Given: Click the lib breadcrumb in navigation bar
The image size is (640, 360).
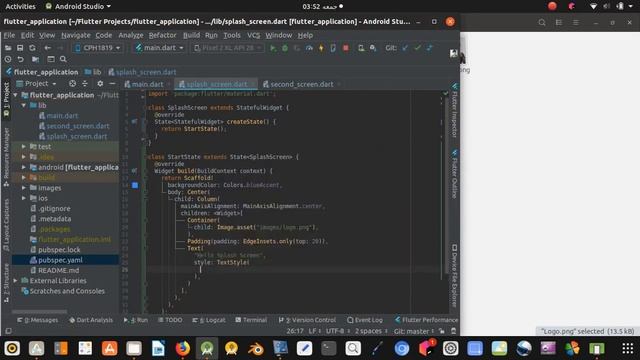Looking at the screenshot, I should pyautogui.click(x=93, y=72).
